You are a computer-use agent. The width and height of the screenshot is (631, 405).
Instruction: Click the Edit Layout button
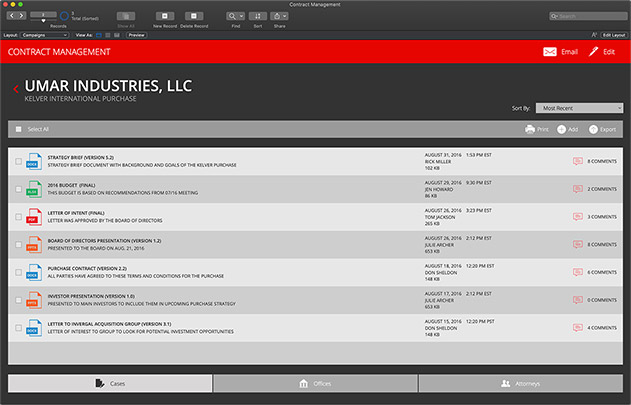[608, 34]
